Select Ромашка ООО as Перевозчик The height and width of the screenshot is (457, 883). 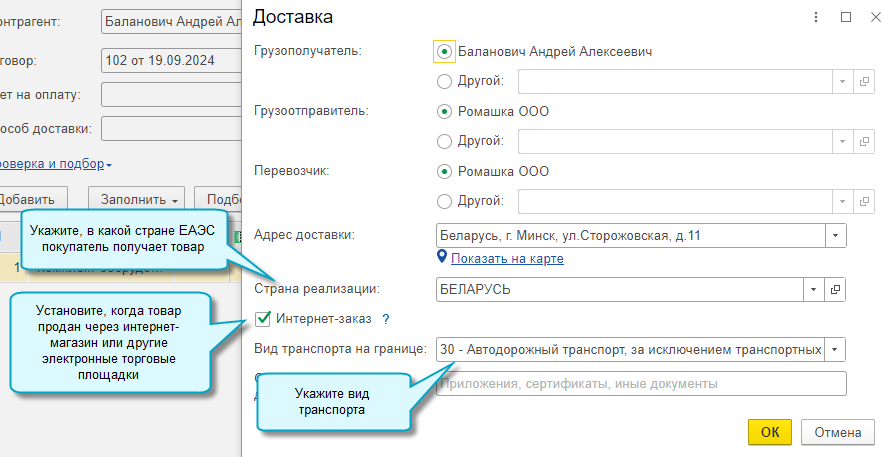445,171
